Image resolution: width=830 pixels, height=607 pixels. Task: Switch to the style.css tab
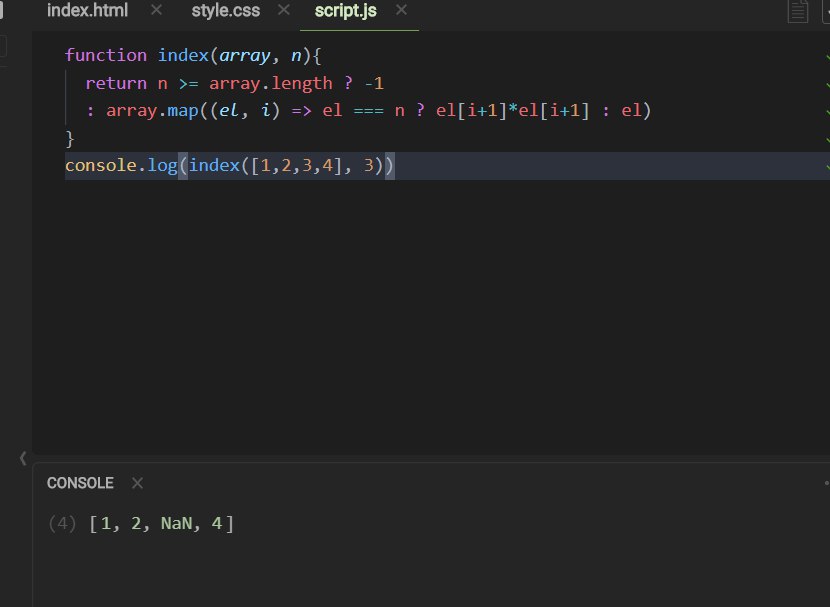click(225, 11)
